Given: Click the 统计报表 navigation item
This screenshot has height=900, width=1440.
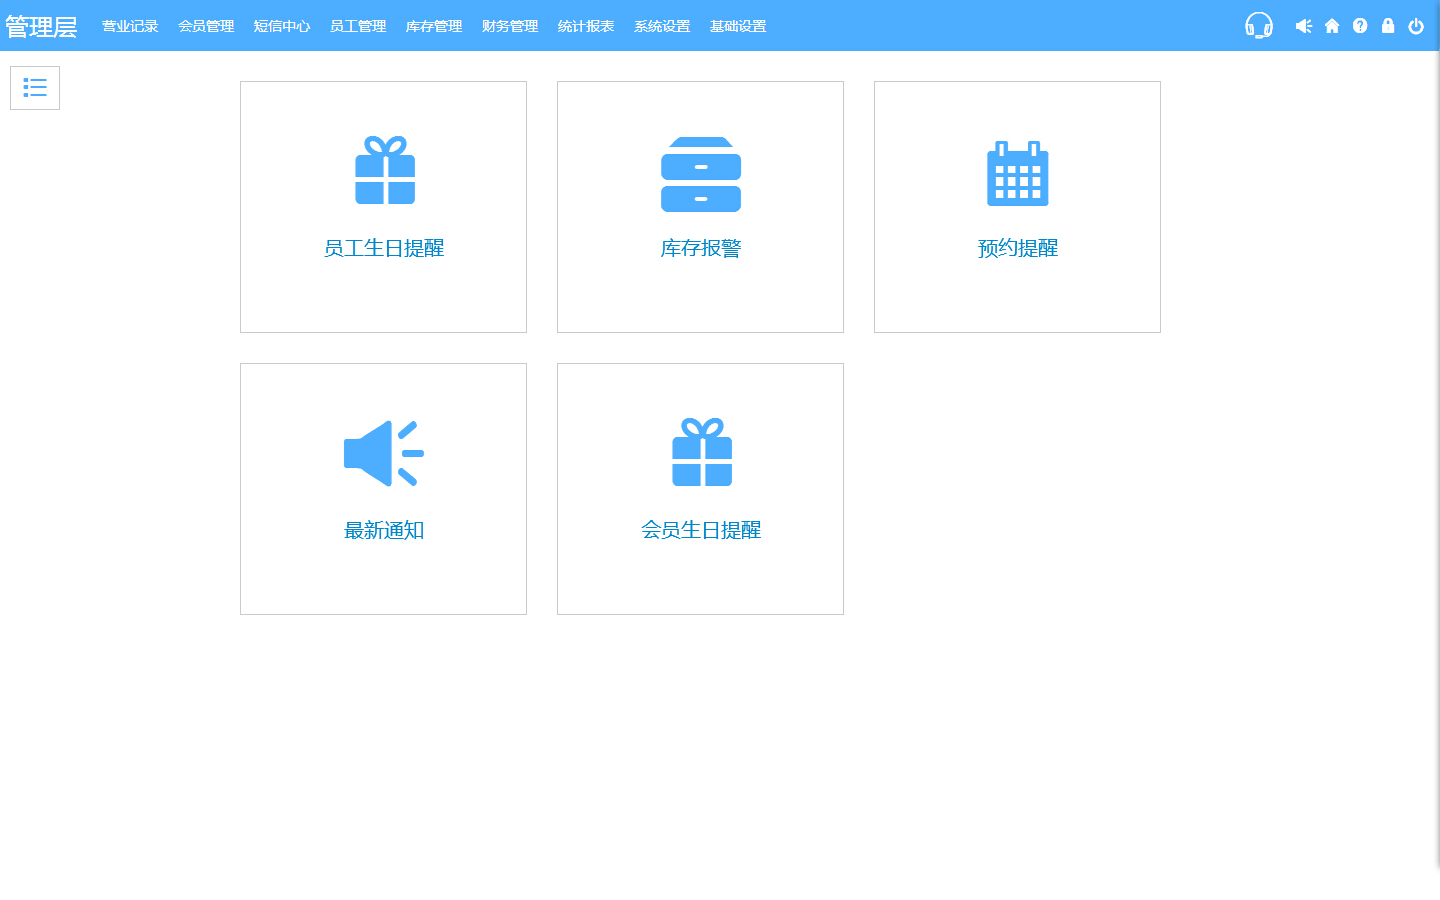Looking at the screenshot, I should [x=586, y=26].
